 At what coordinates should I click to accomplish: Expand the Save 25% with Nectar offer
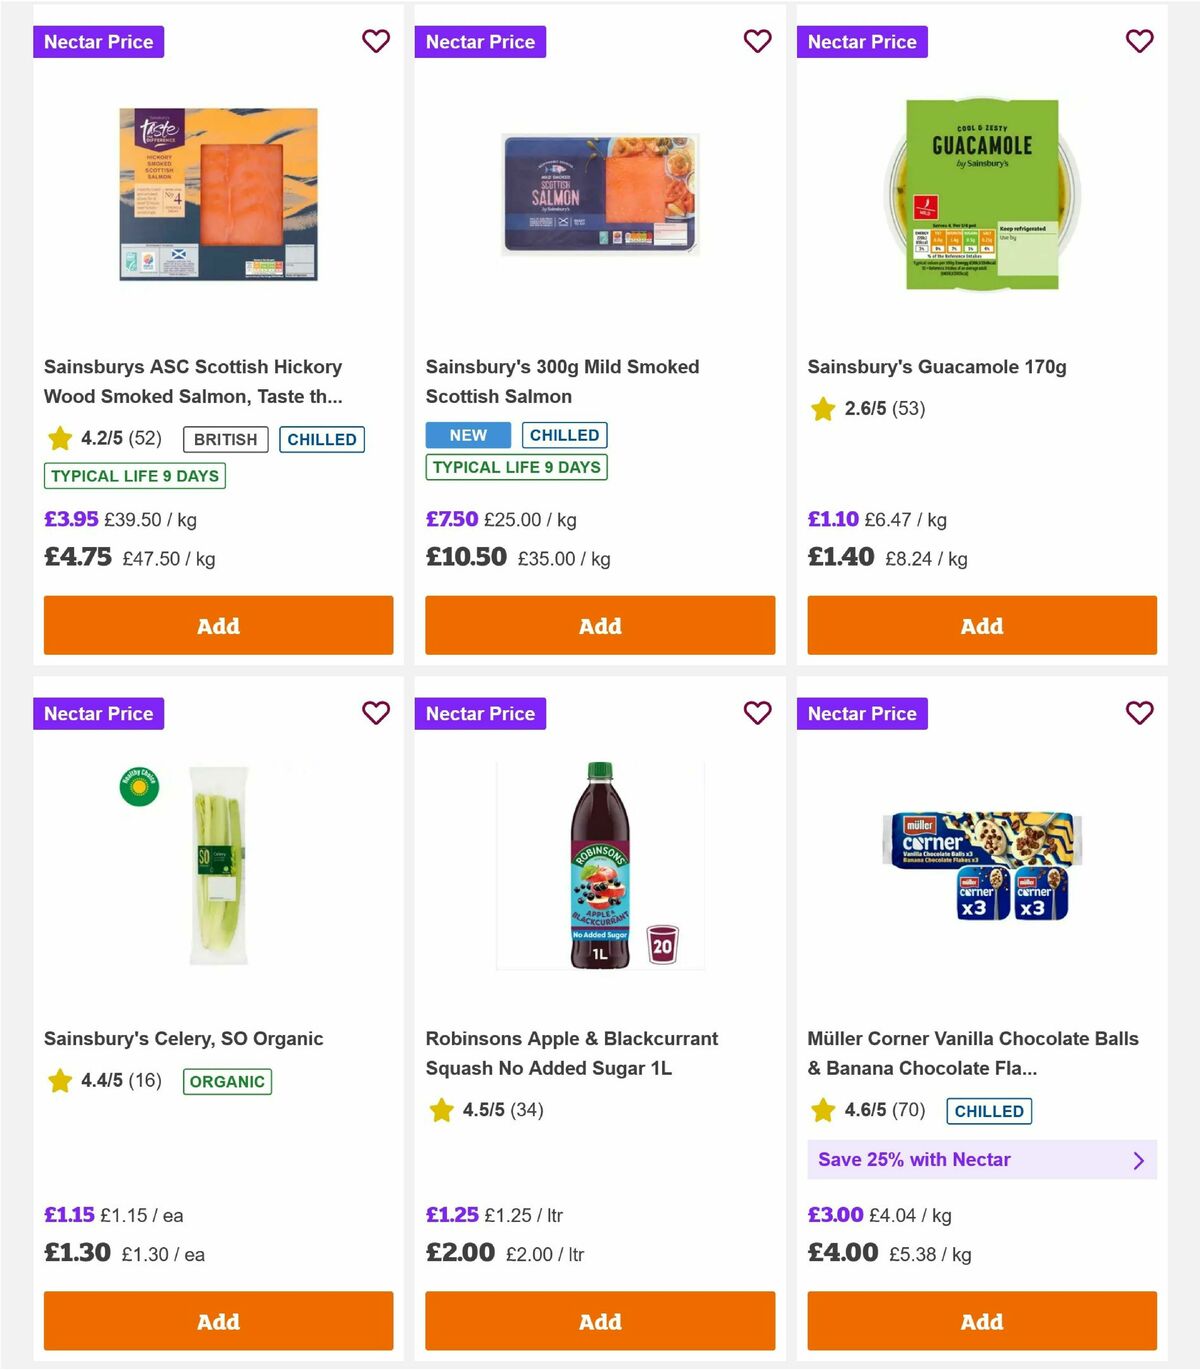tap(981, 1159)
